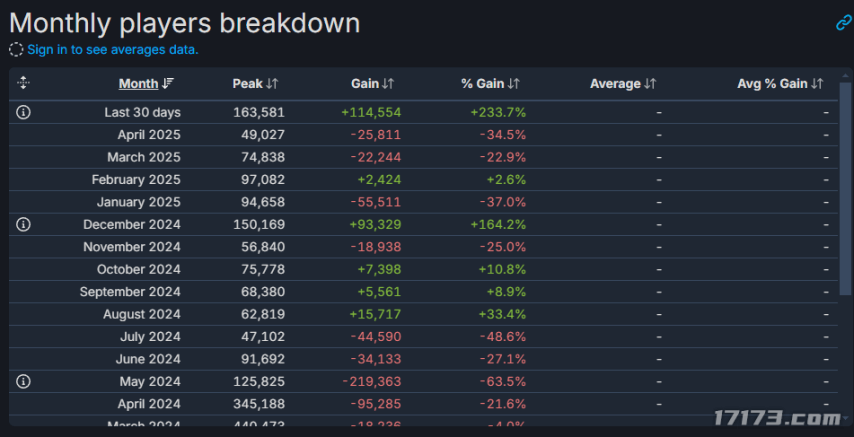
Task: Toggle sort order on % Gain column
Action: (x=514, y=83)
